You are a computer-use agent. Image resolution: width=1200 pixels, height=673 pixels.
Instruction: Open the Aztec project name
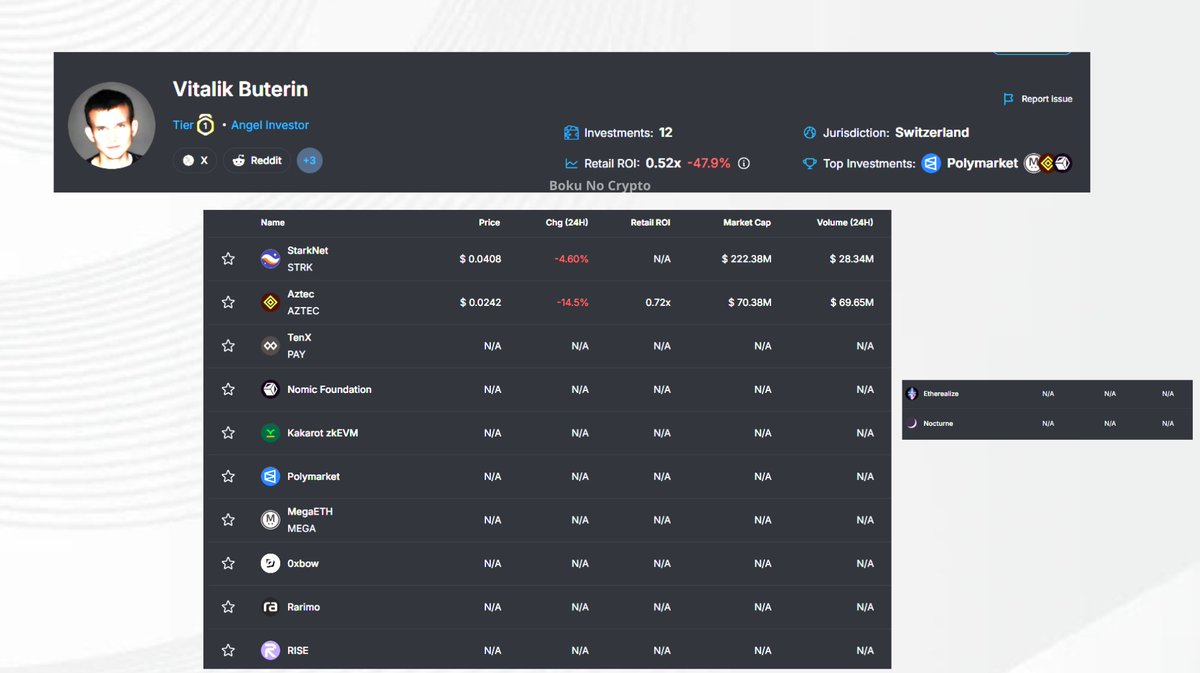tap(300, 294)
